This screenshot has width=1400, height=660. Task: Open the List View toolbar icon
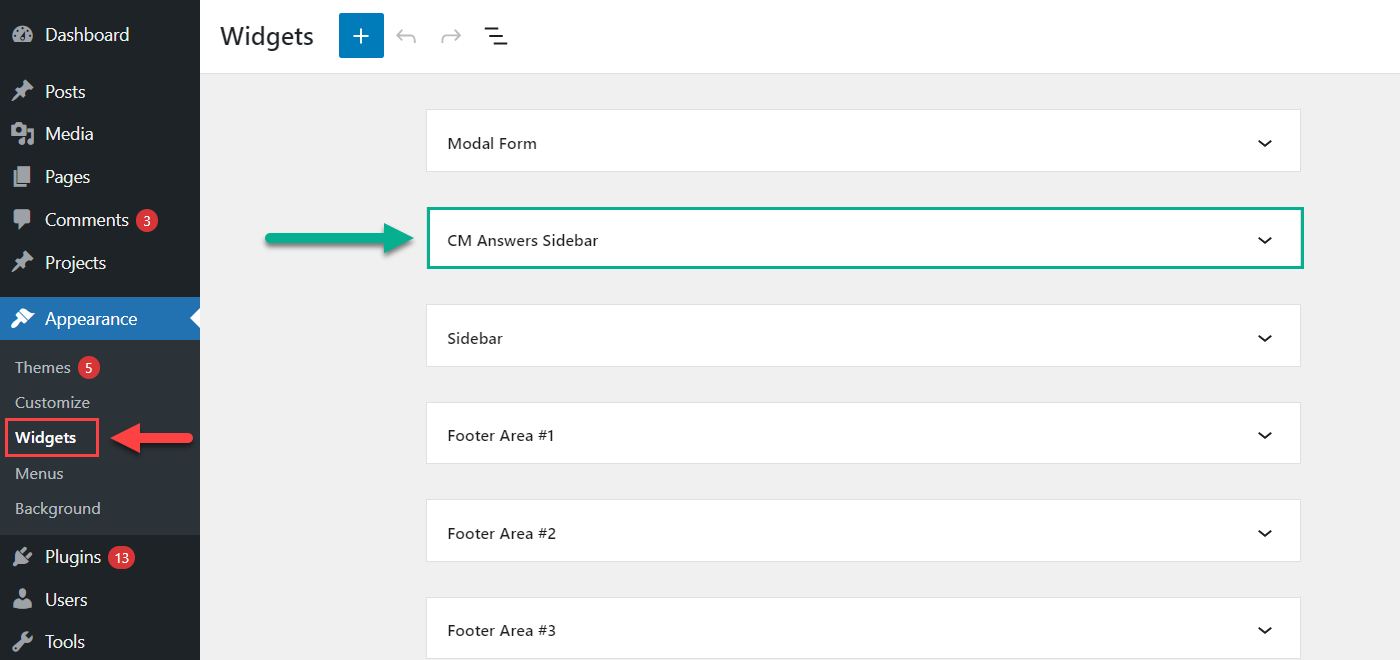(x=496, y=36)
